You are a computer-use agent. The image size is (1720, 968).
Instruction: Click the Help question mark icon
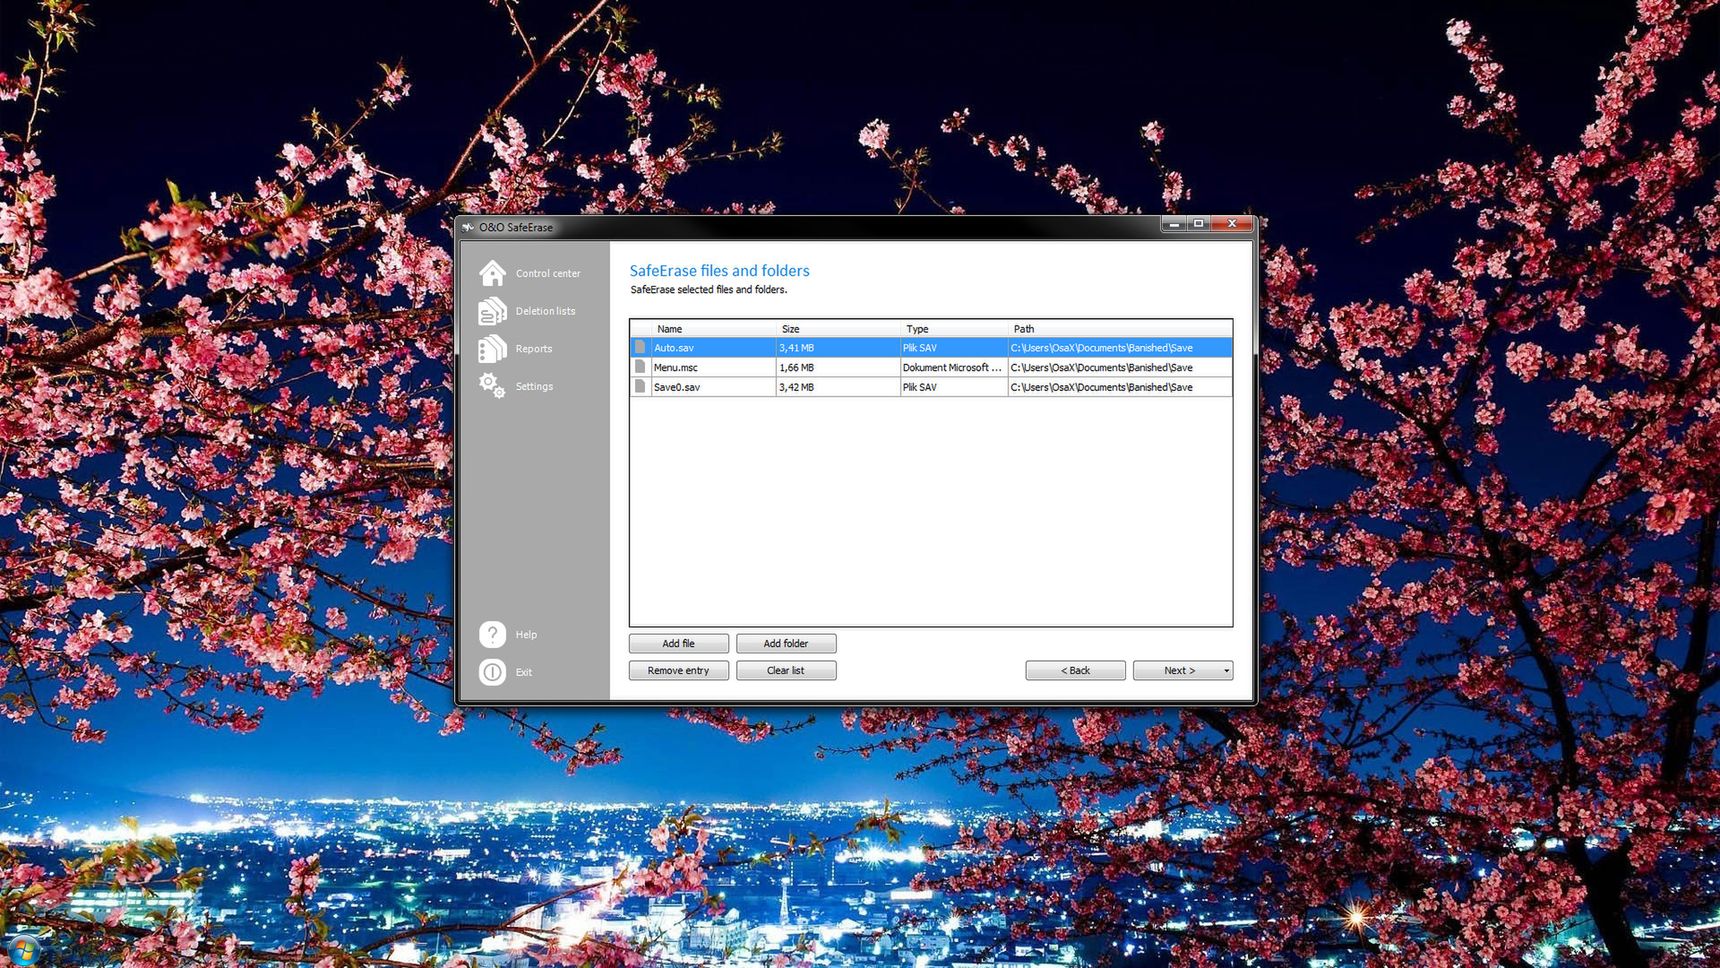492,634
